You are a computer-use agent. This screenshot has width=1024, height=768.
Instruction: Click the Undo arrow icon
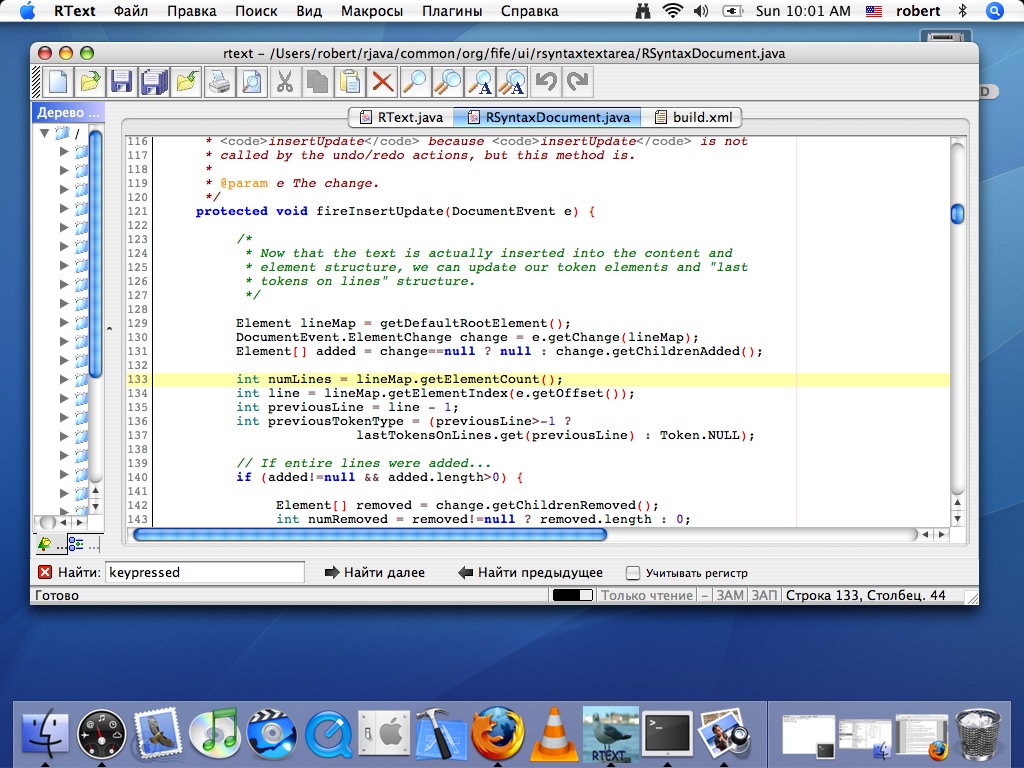click(545, 81)
